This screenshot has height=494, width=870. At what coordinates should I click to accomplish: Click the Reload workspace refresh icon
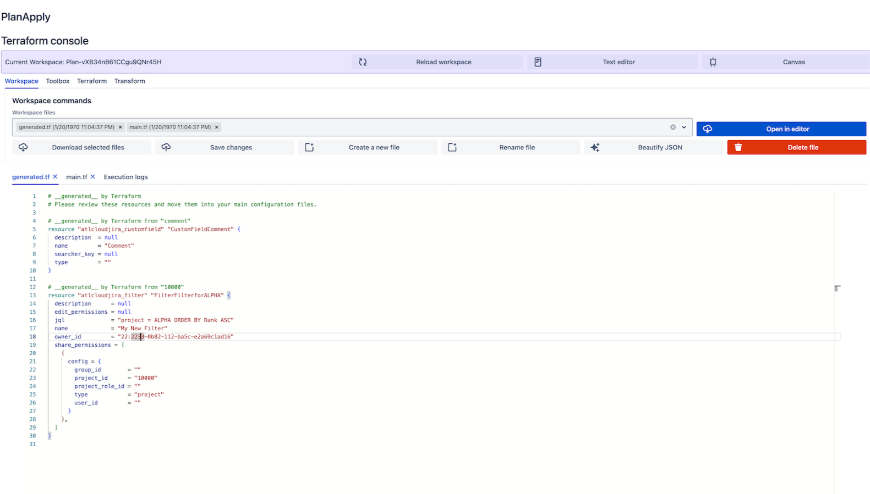click(363, 62)
